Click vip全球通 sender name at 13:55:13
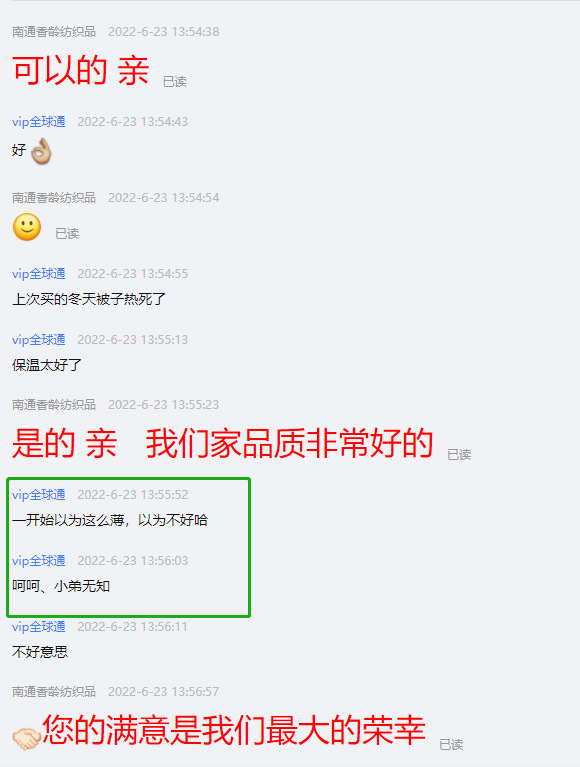580x767 pixels. tap(39, 340)
